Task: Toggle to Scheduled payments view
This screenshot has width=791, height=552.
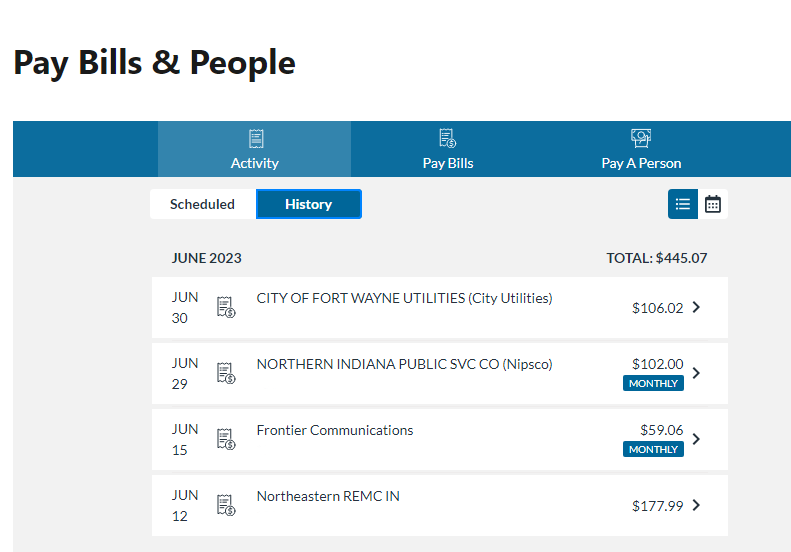Action: pos(202,204)
